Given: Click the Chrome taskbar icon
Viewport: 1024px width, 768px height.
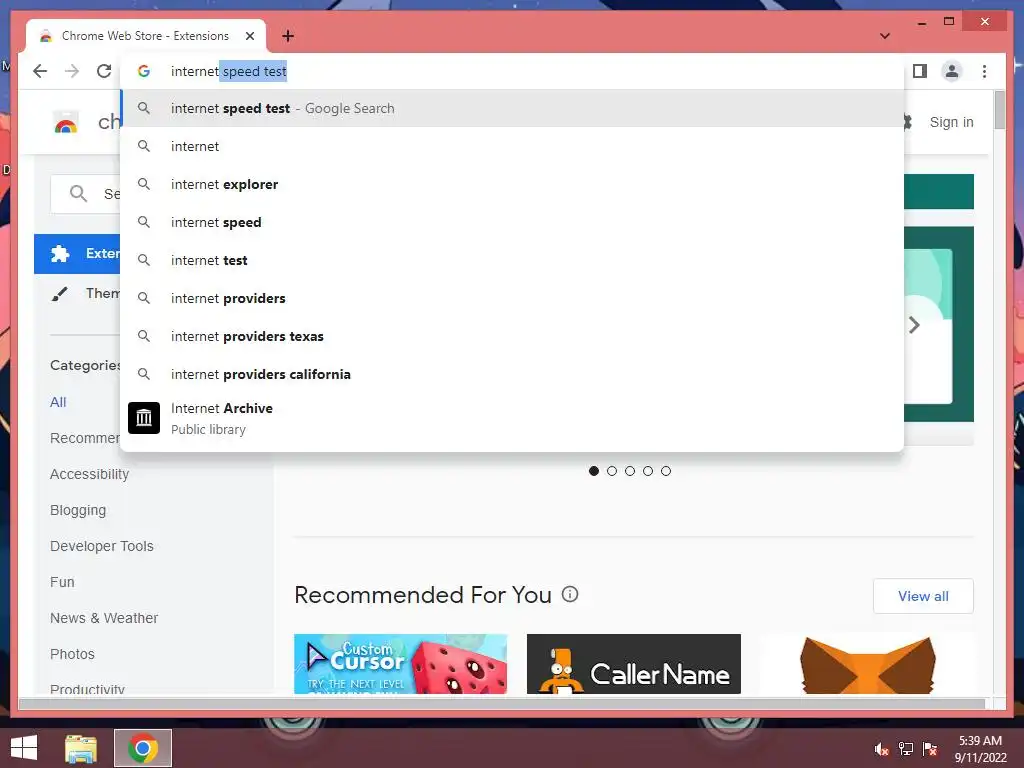Looking at the screenshot, I should point(142,748).
